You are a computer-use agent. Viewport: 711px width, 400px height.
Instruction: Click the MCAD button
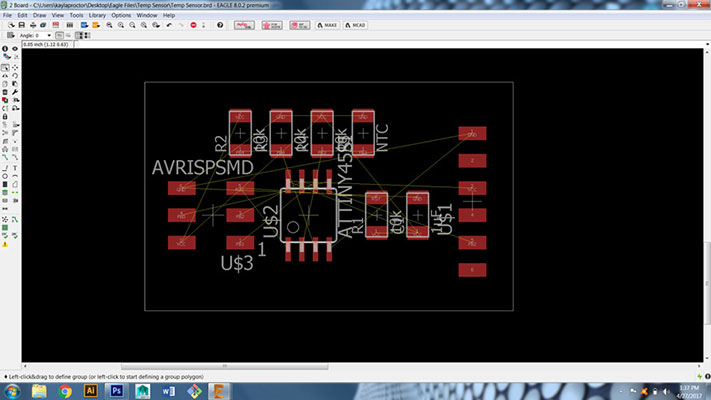coord(356,25)
